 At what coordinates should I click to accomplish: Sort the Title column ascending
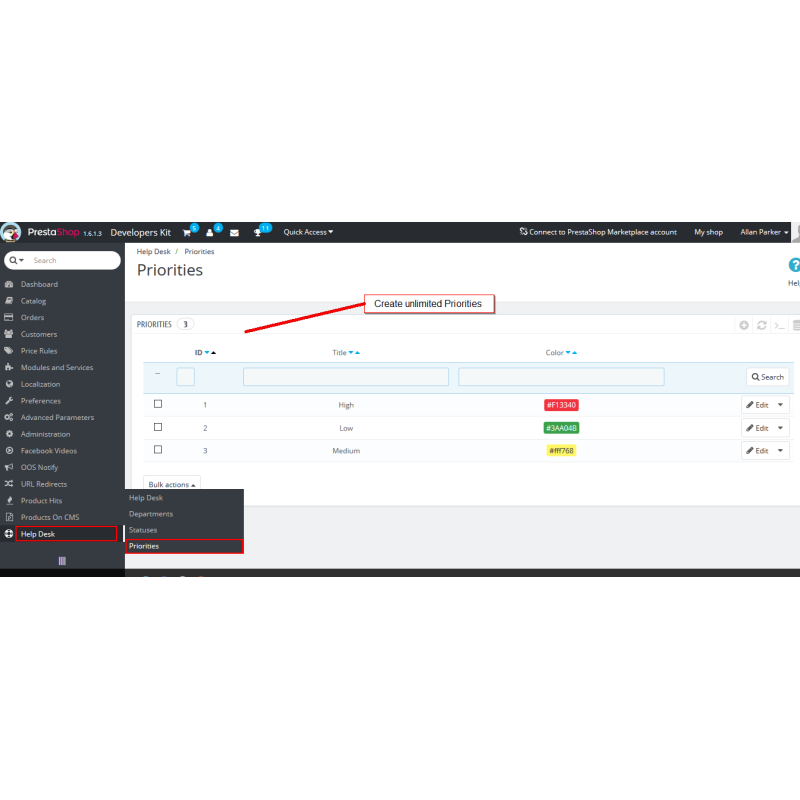(357, 353)
